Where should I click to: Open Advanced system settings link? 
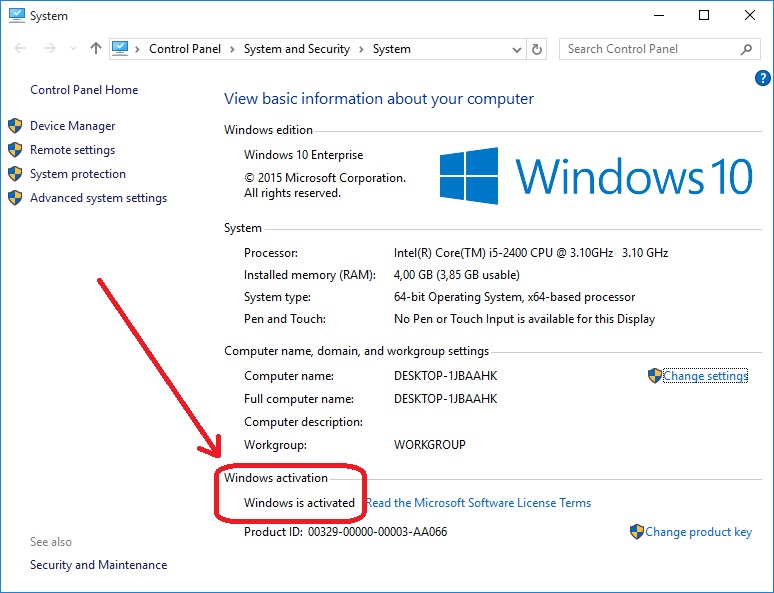point(98,198)
